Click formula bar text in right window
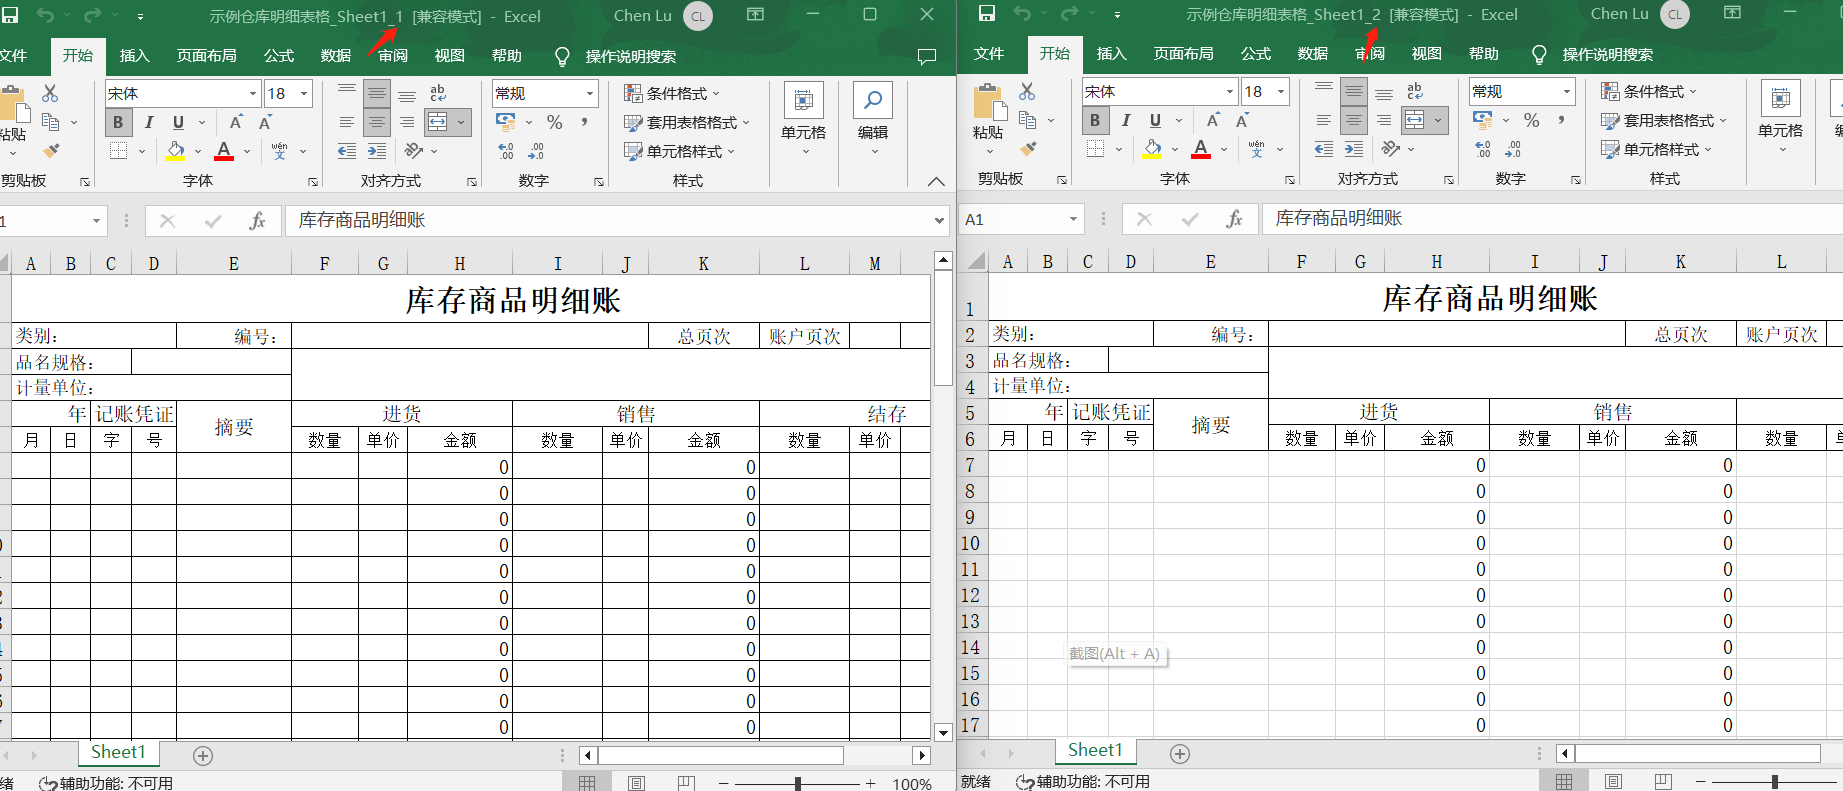 tap(1338, 219)
